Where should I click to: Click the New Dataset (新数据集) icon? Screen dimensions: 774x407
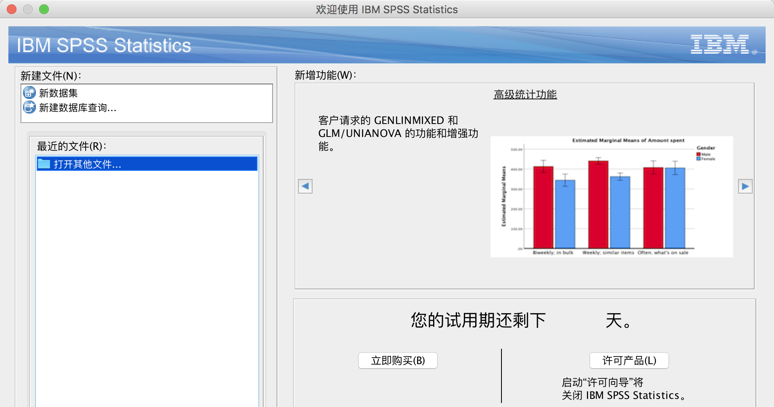[29, 93]
